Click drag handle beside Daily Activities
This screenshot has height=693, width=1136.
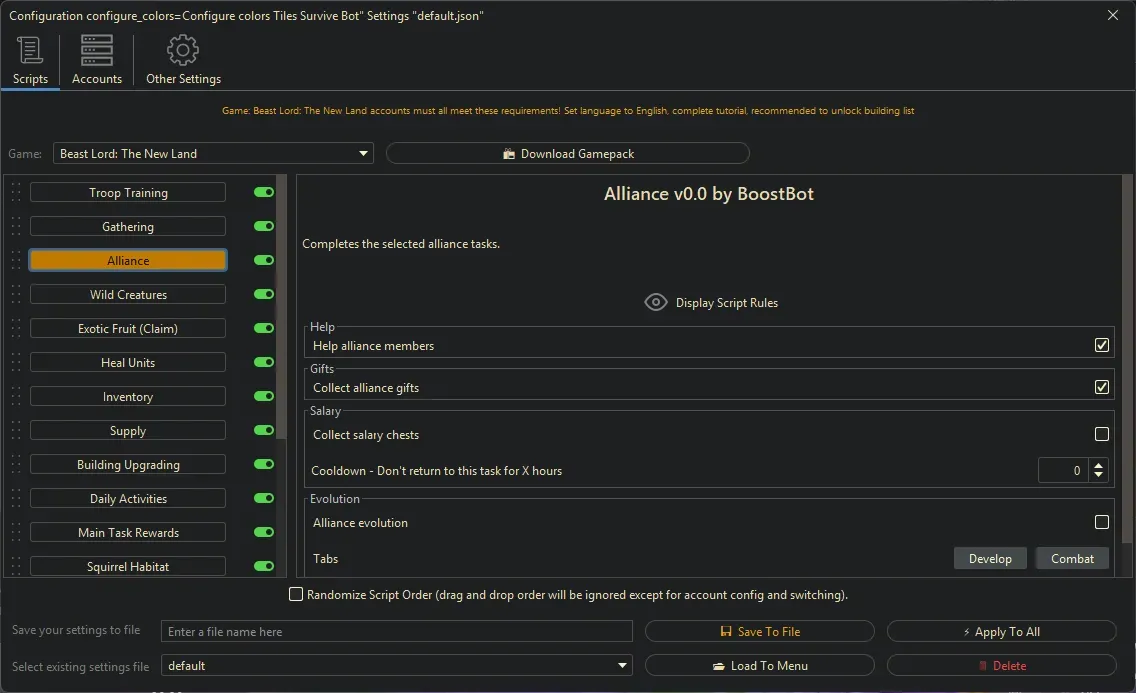click(x=16, y=499)
